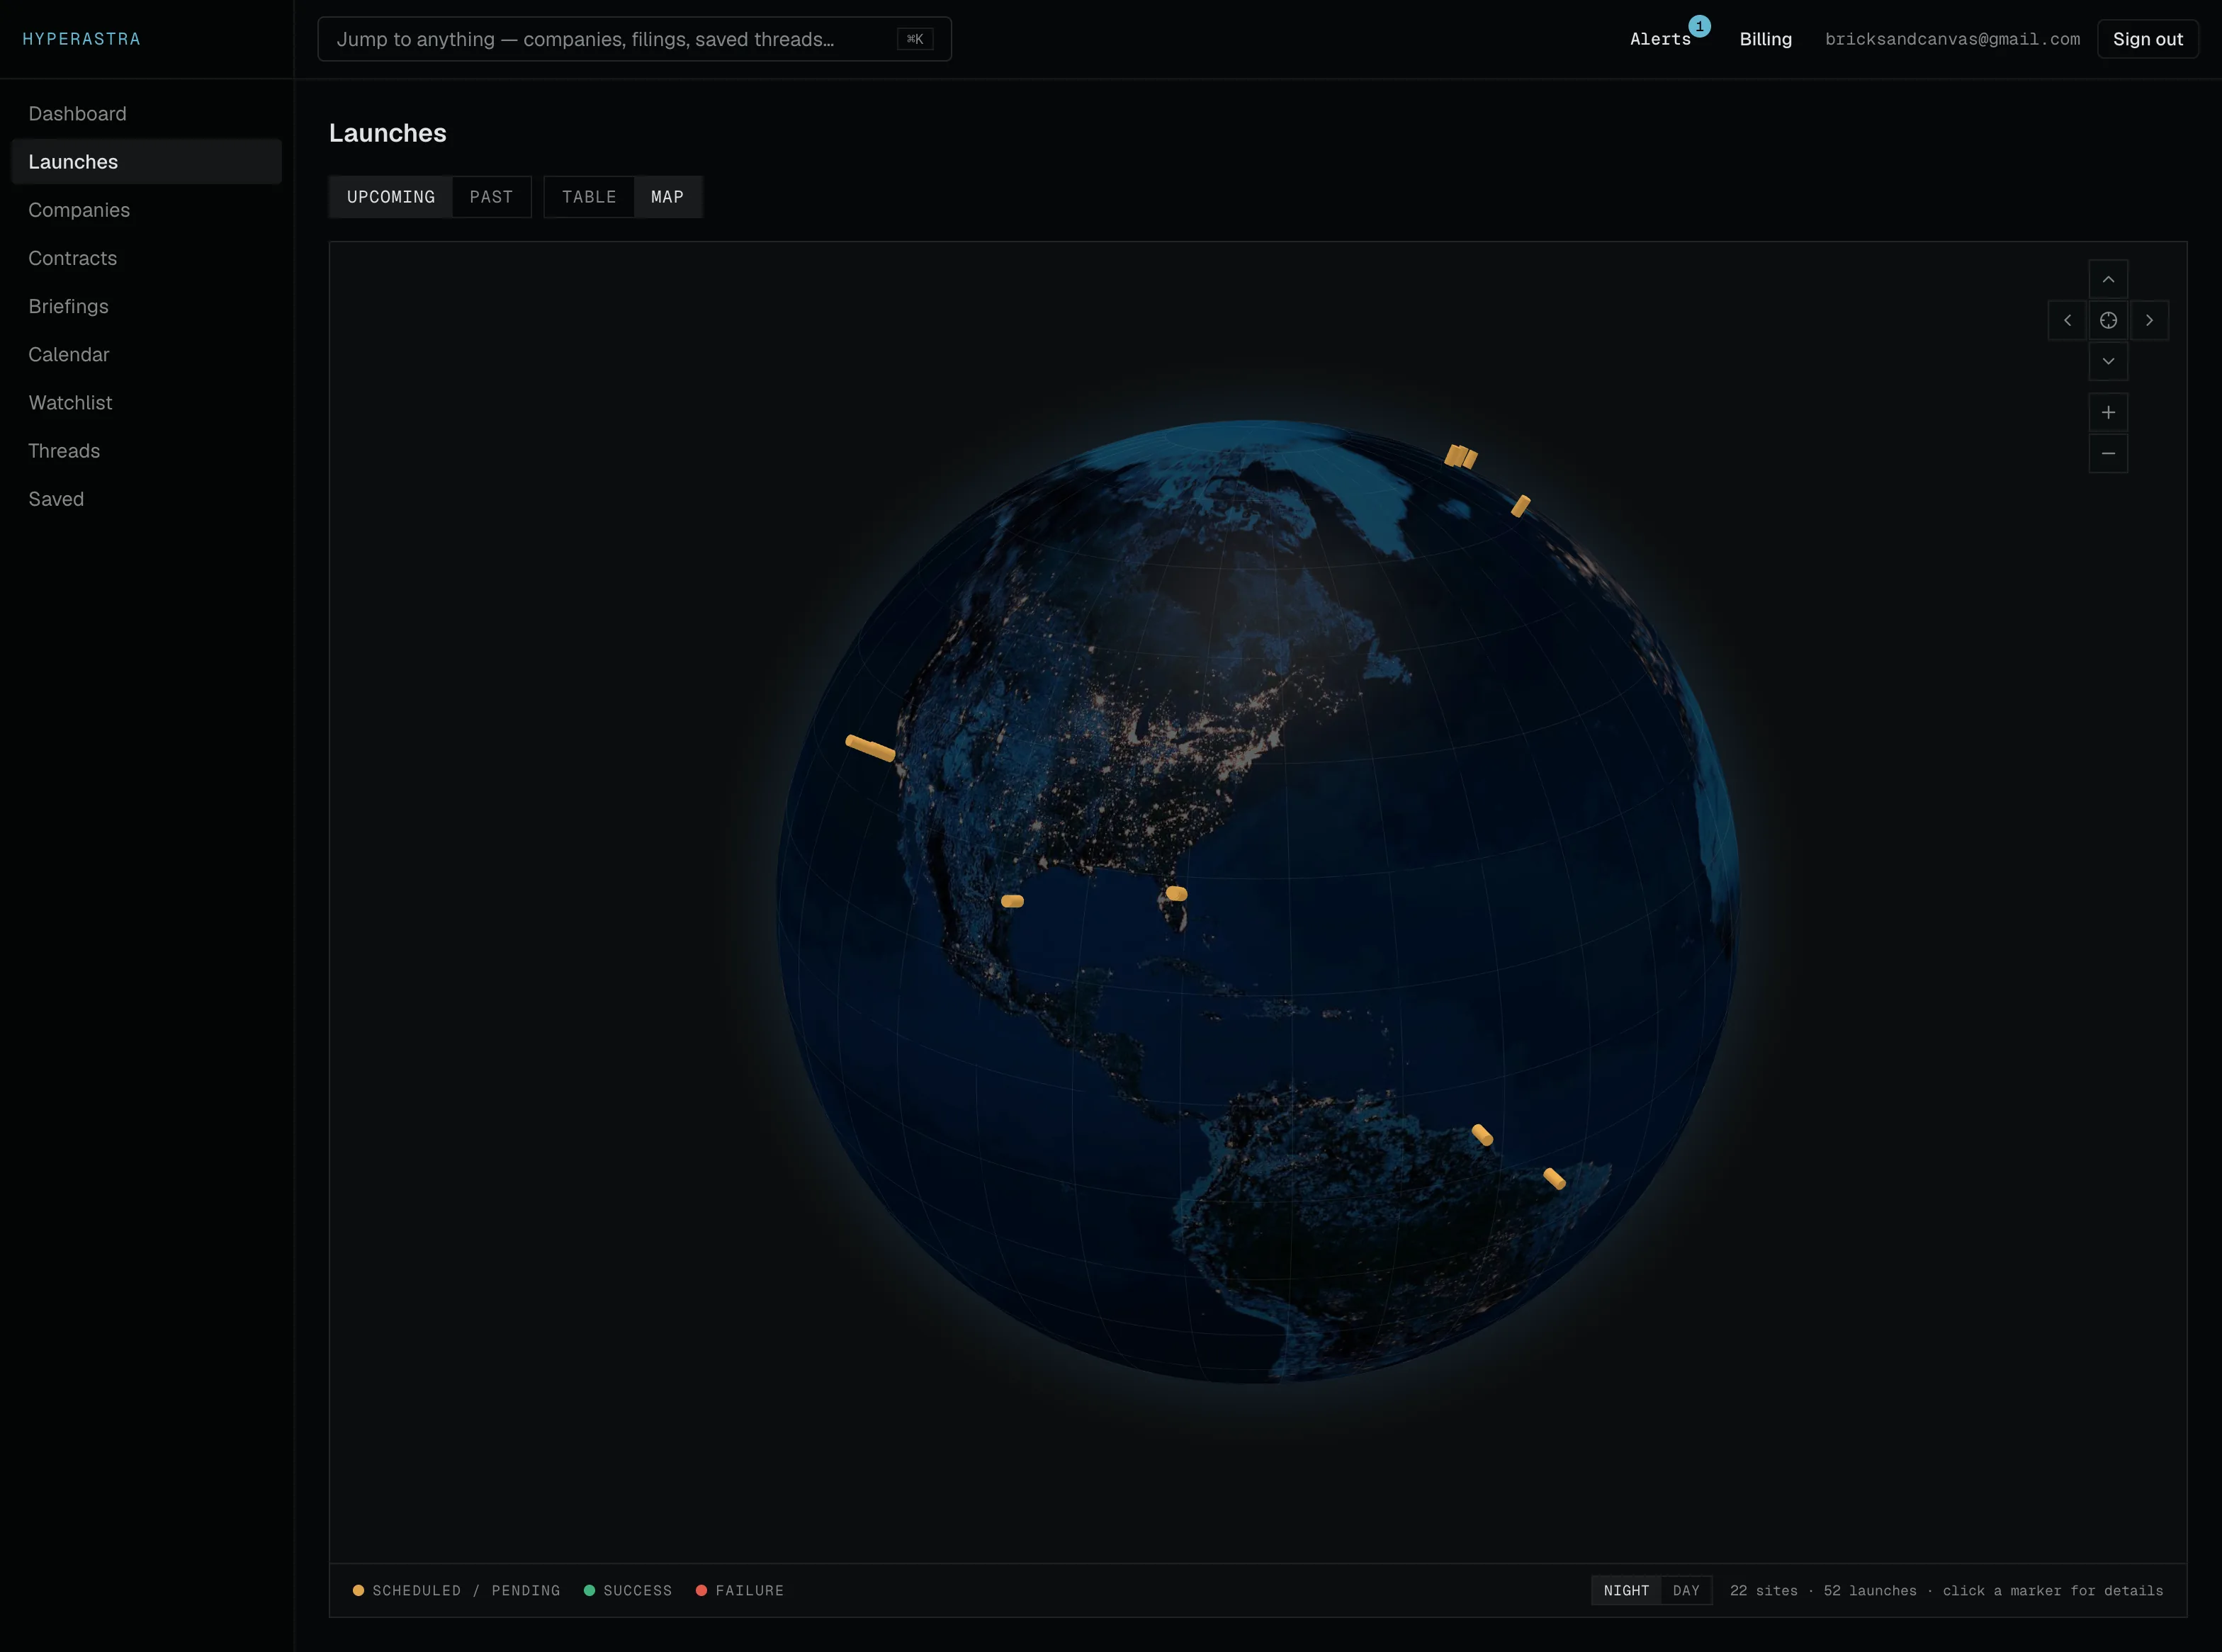This screenshot has width=2222, height=1652.
Task: Click the Florida launch site marker
Action: pyautogui.click(x=1177, y=893)
